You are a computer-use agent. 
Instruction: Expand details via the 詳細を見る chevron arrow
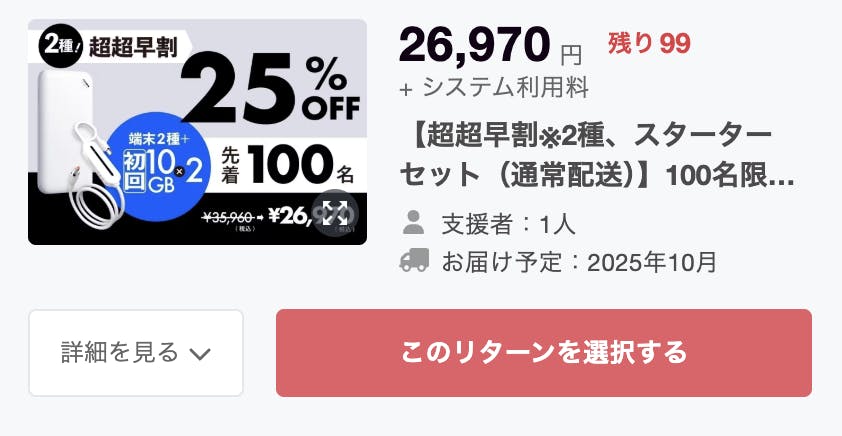[200, 353]
